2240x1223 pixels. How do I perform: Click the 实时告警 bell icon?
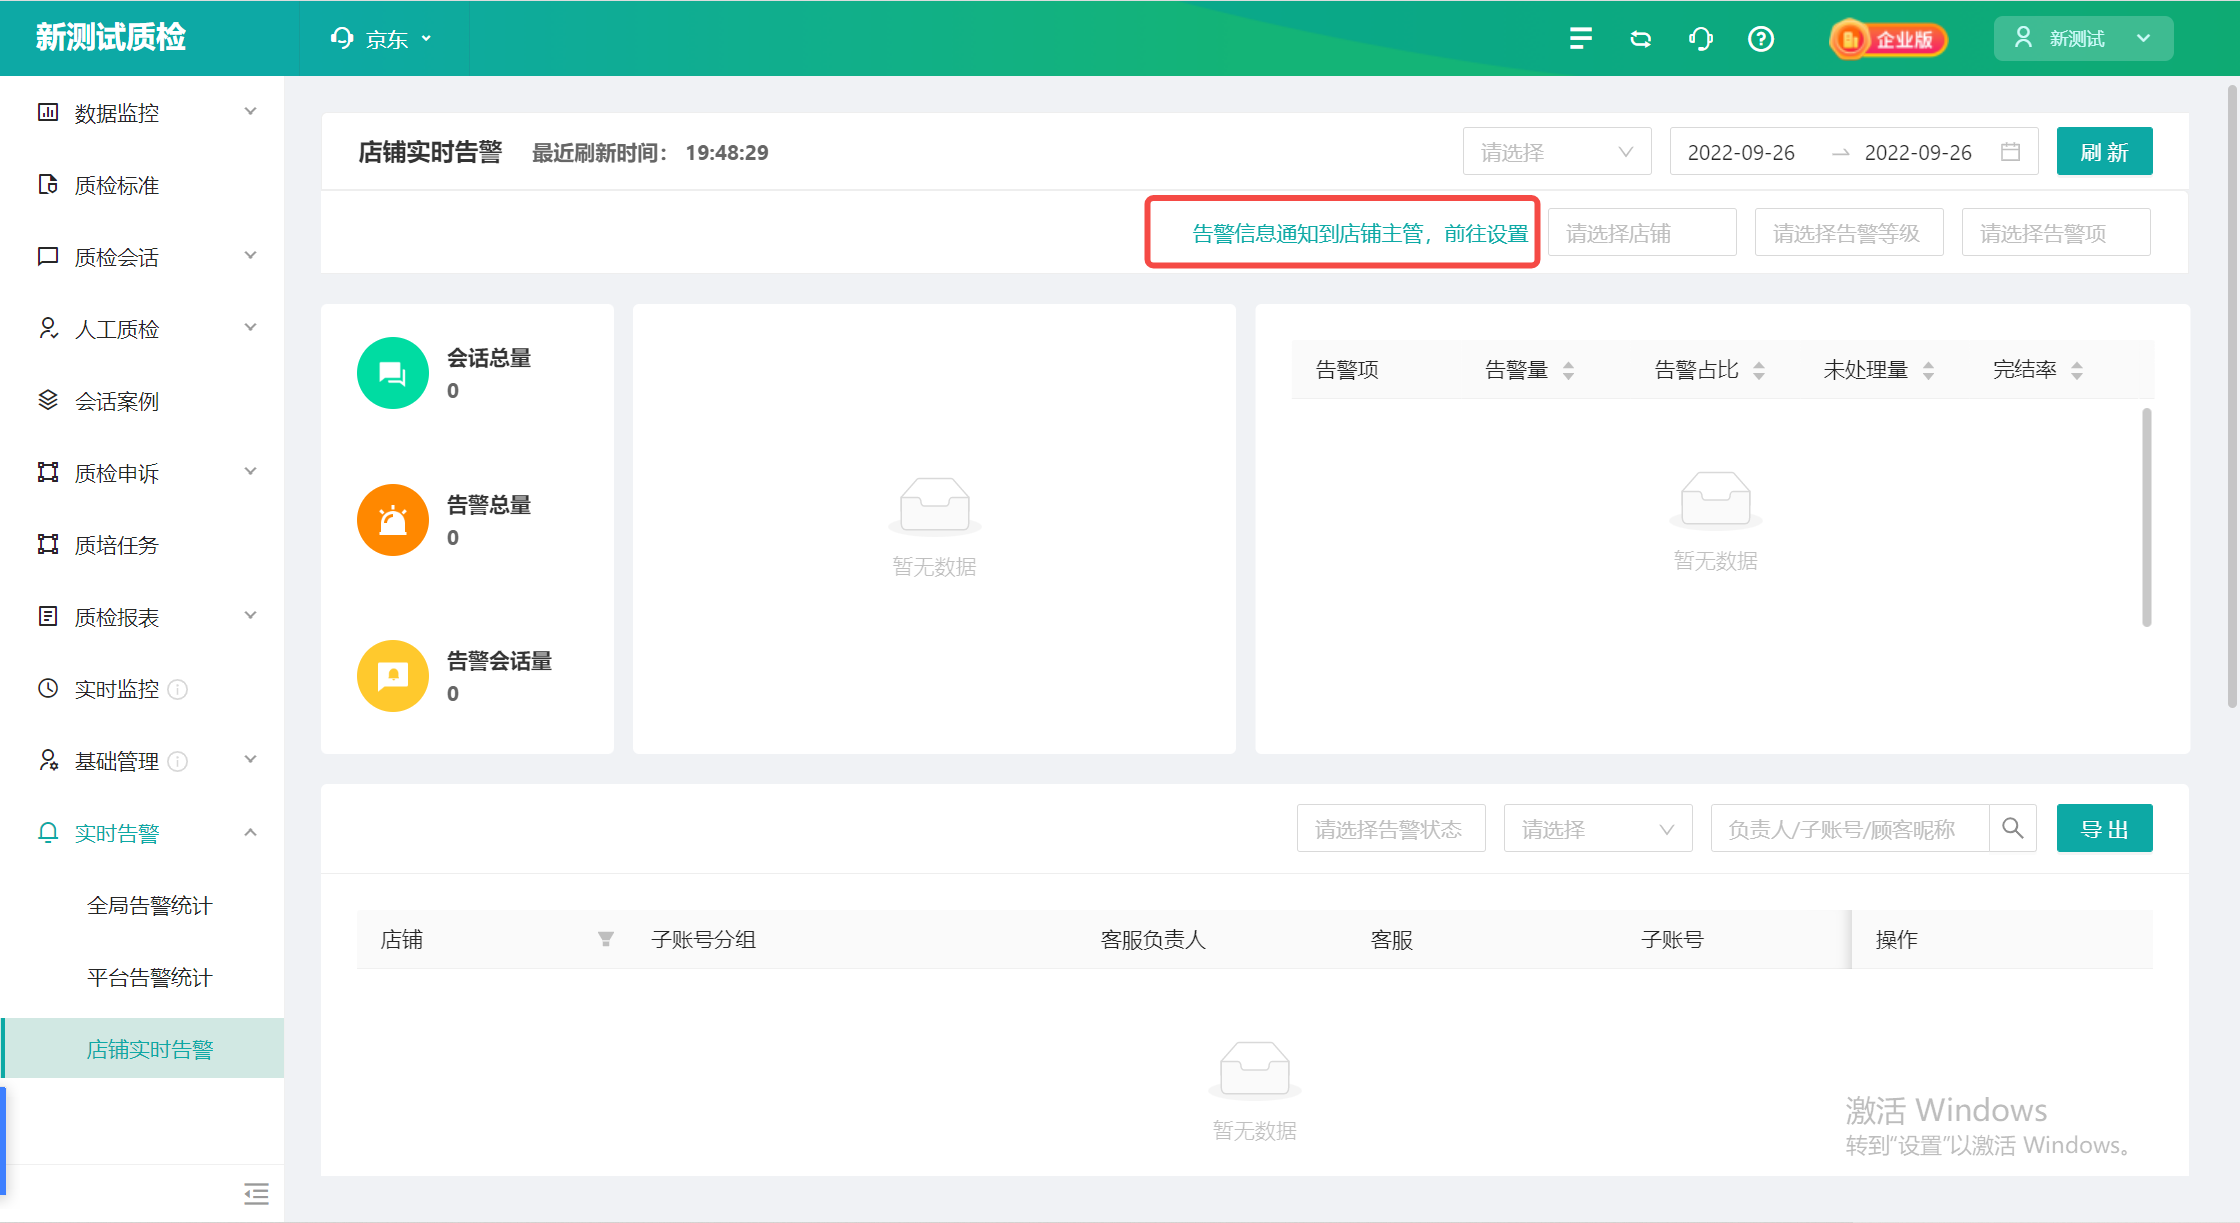[48, 832]
